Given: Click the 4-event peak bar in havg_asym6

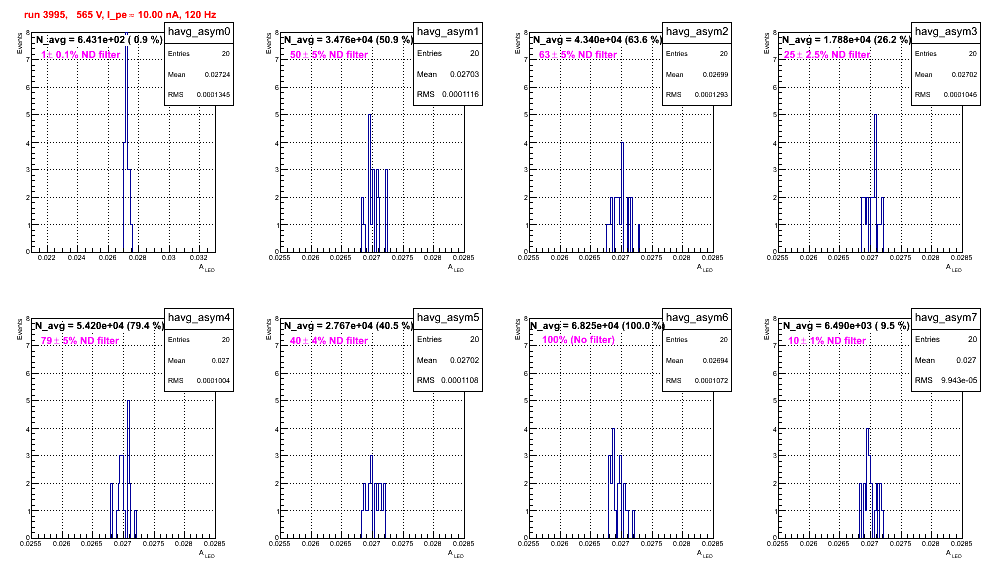Looking at the screenshot, I should [x=613, y=483].
